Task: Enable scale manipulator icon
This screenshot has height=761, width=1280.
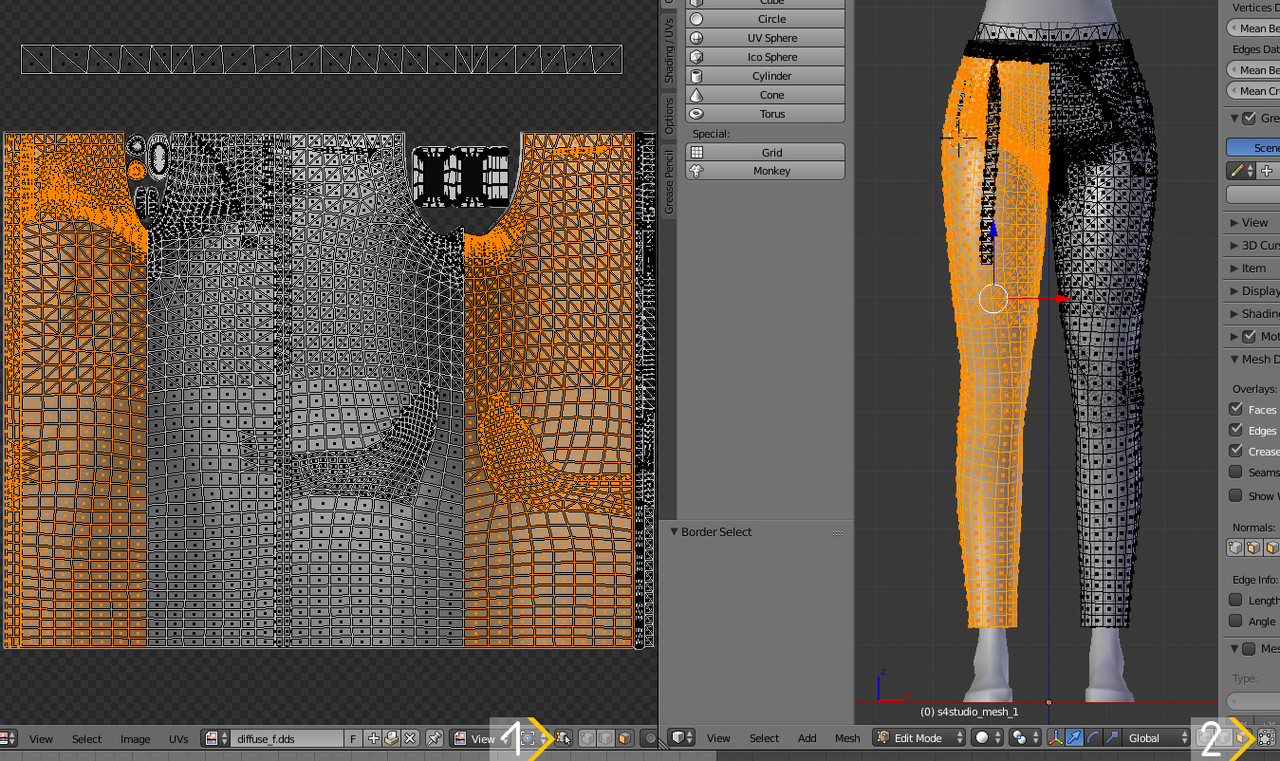Action: click(1111, 738)
